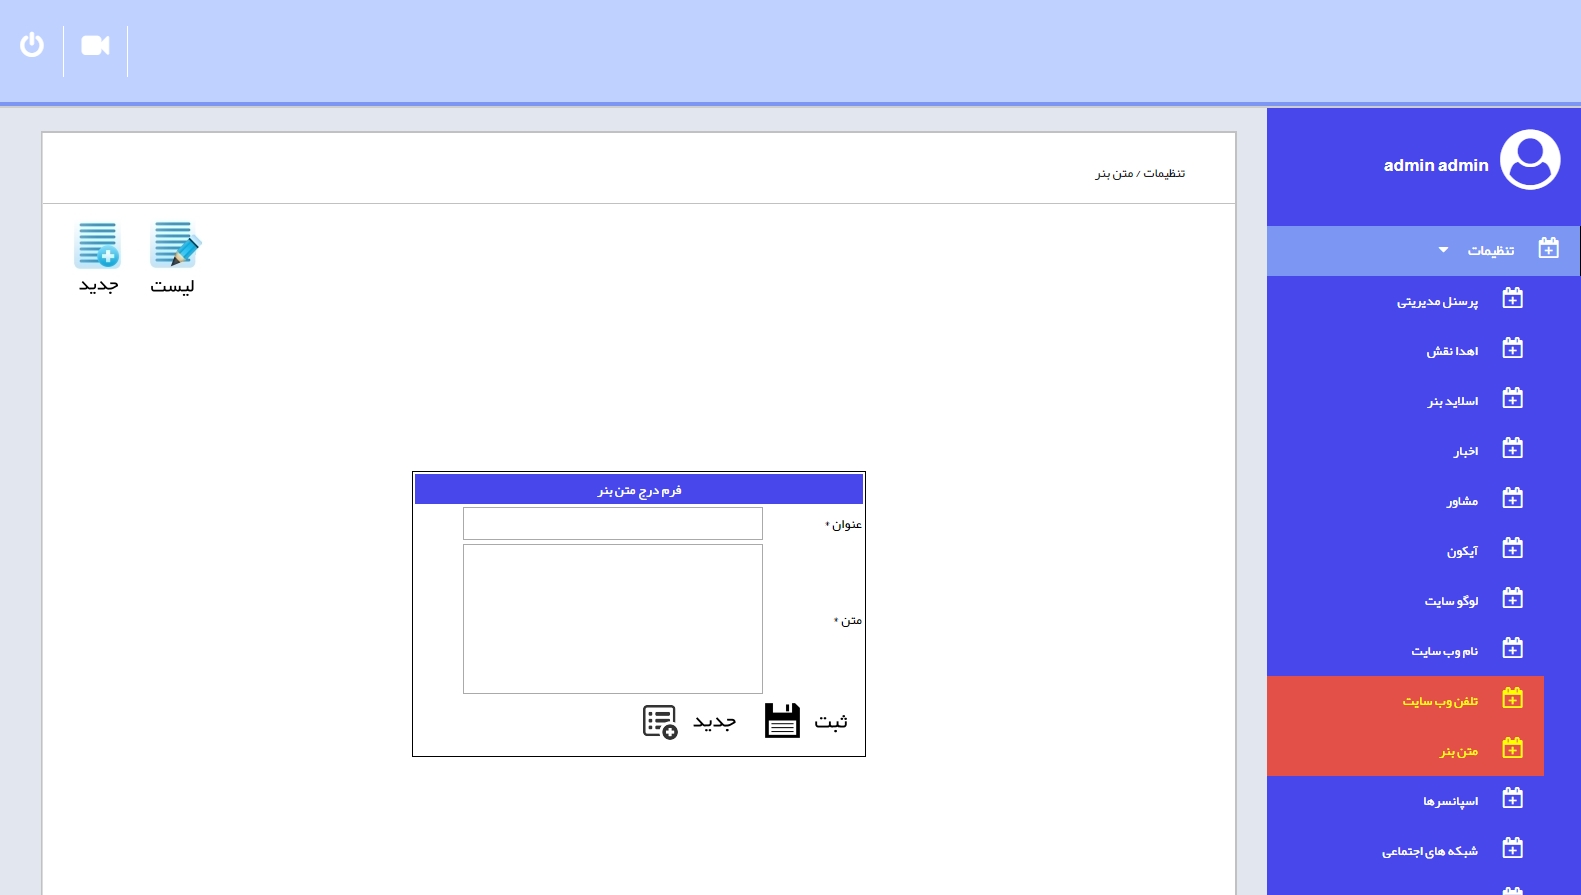The width and height of the screenshot is (1581, 895).
Task: Click the calendar icon beside مشاور
Action: 1512,499
